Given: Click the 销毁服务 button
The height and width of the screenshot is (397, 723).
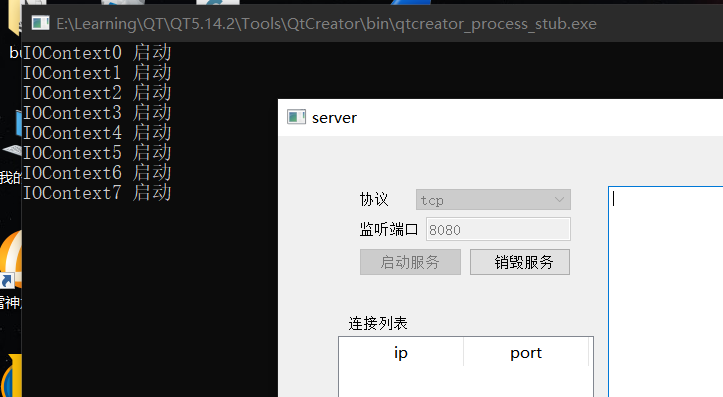Looking at the screenshot, I should 520,262.
